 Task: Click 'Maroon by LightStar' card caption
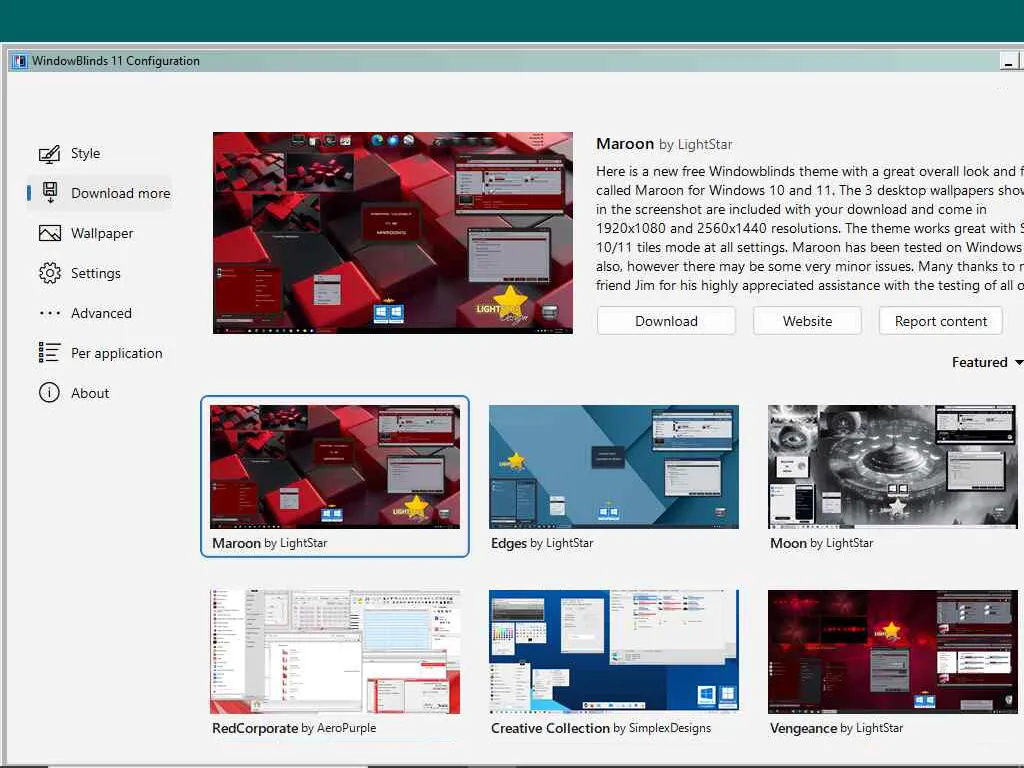point(270,543)
